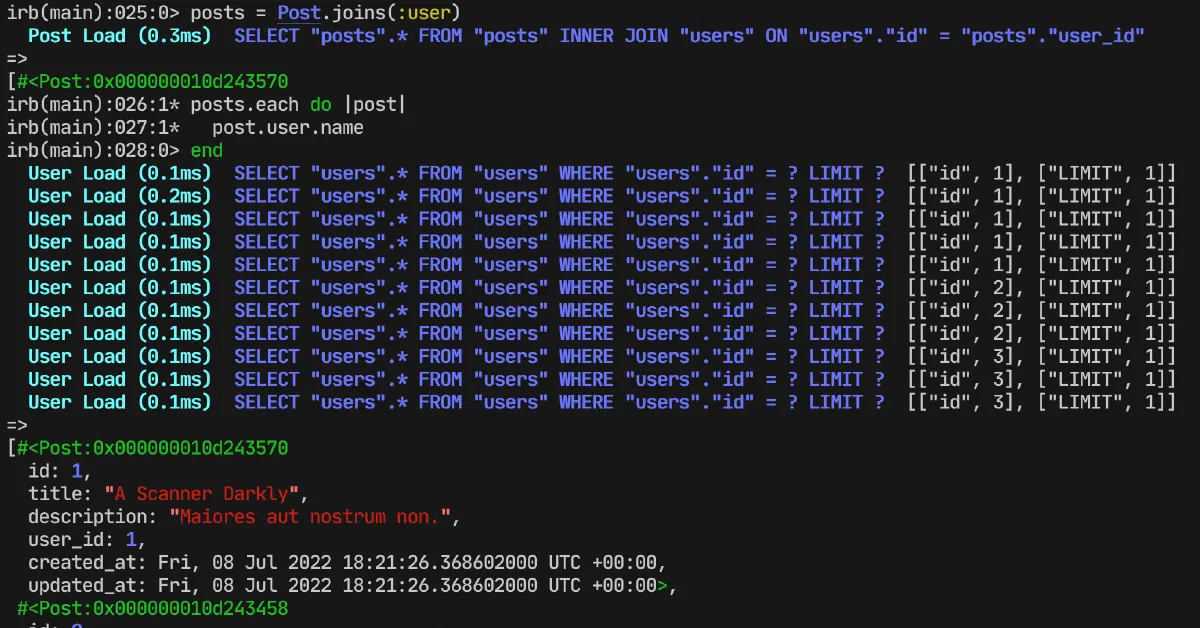Select the post.user.name expression
This screenshot has height=628, width=1200.
tap(288, 128)
